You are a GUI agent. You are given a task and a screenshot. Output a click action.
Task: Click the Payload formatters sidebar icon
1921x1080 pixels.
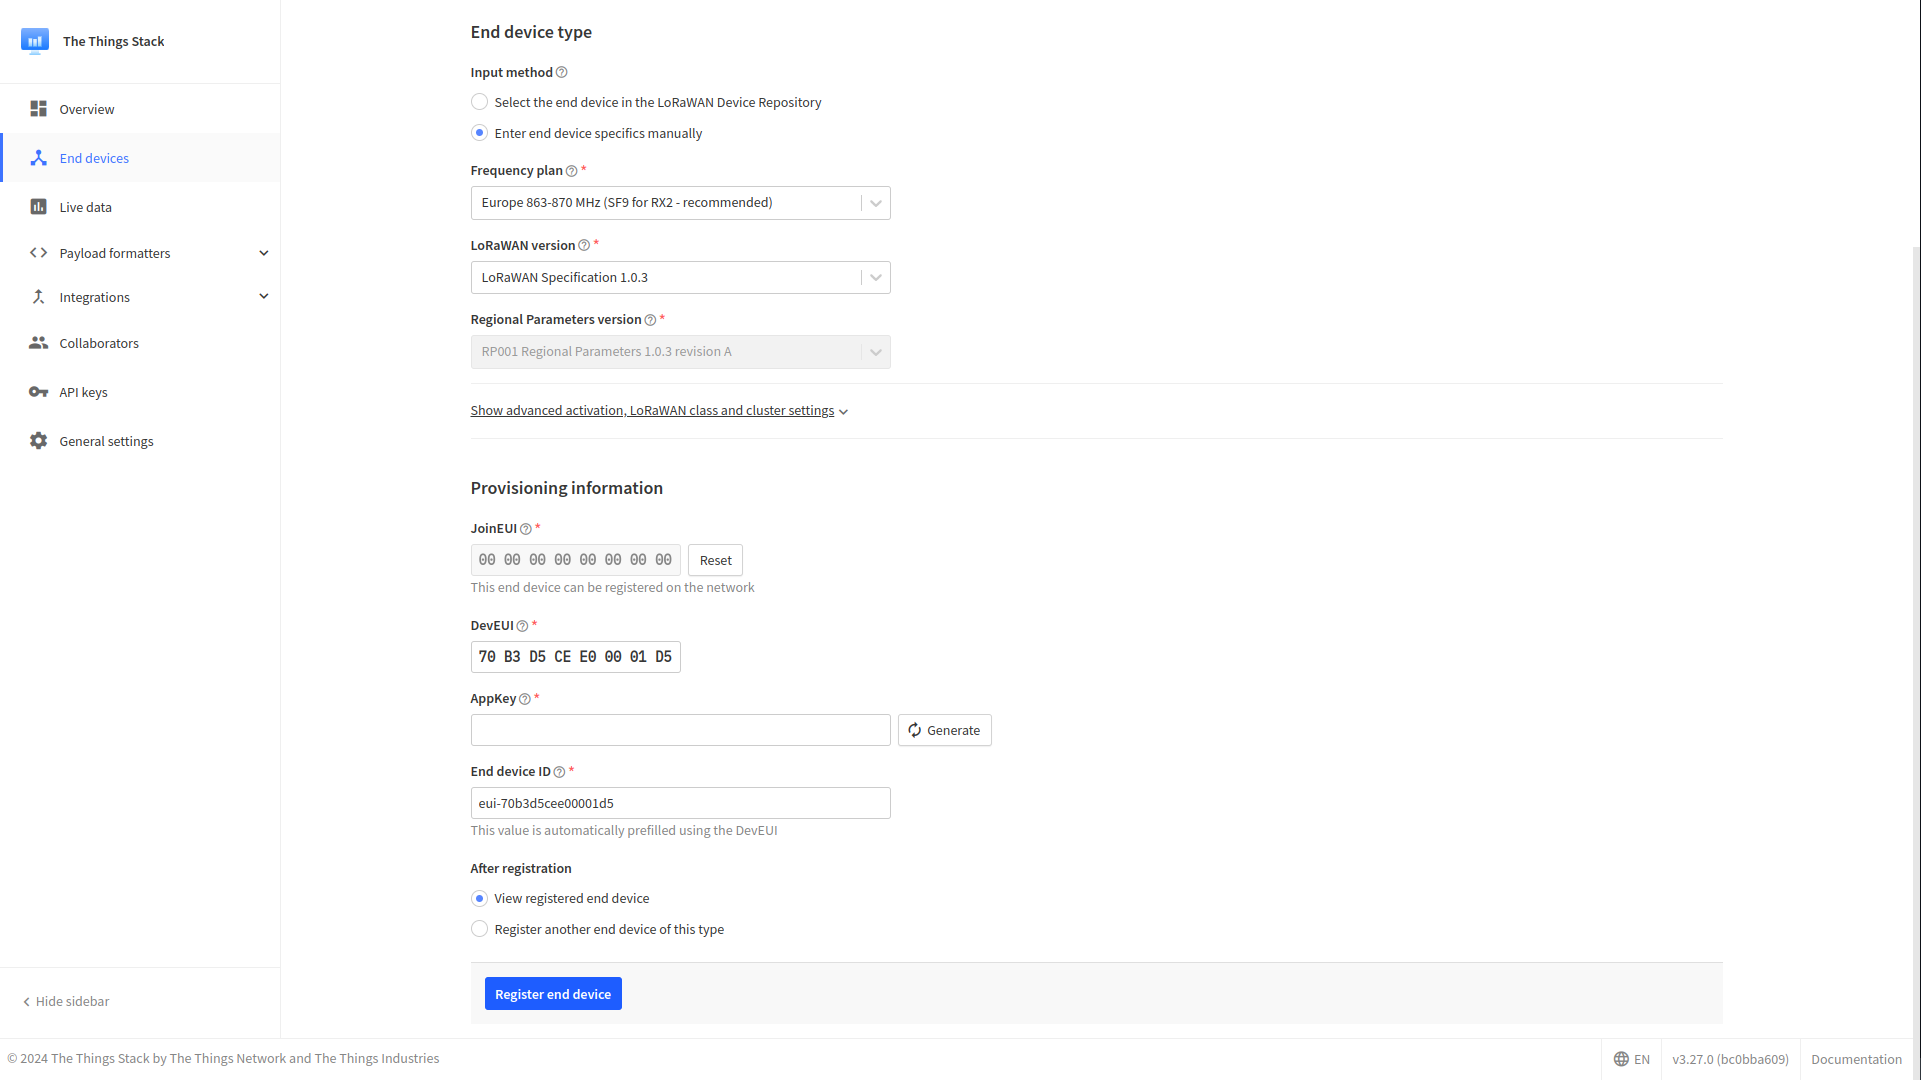click(37, 252)
